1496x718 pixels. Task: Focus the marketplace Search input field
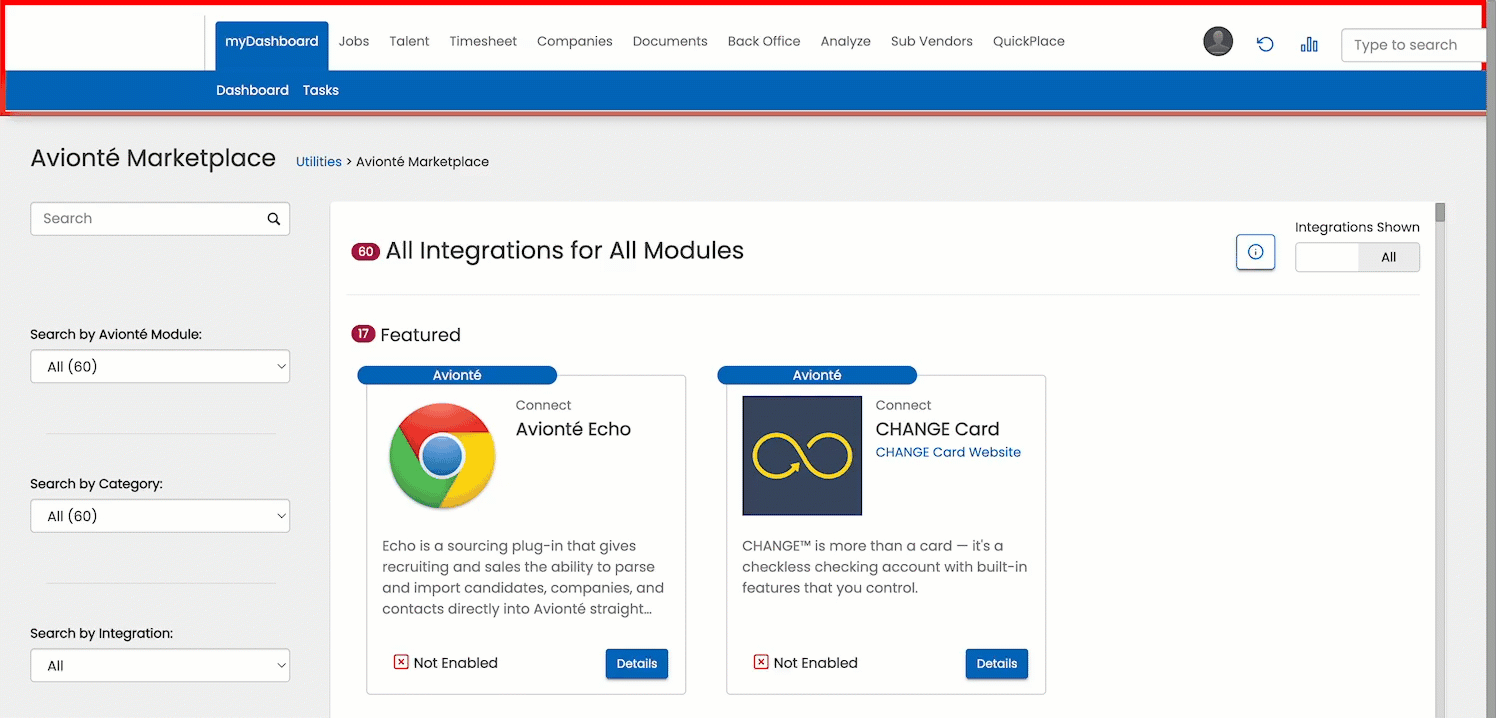150,219
